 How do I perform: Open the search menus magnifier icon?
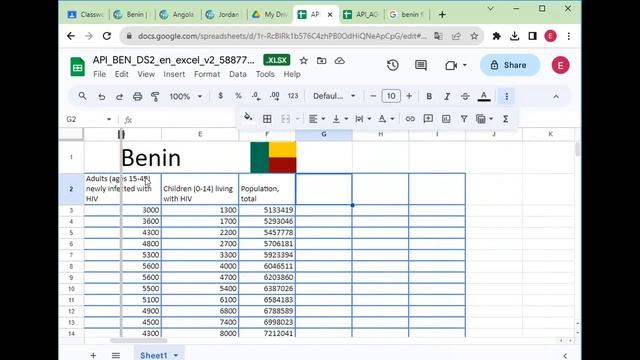click(82, 96)
